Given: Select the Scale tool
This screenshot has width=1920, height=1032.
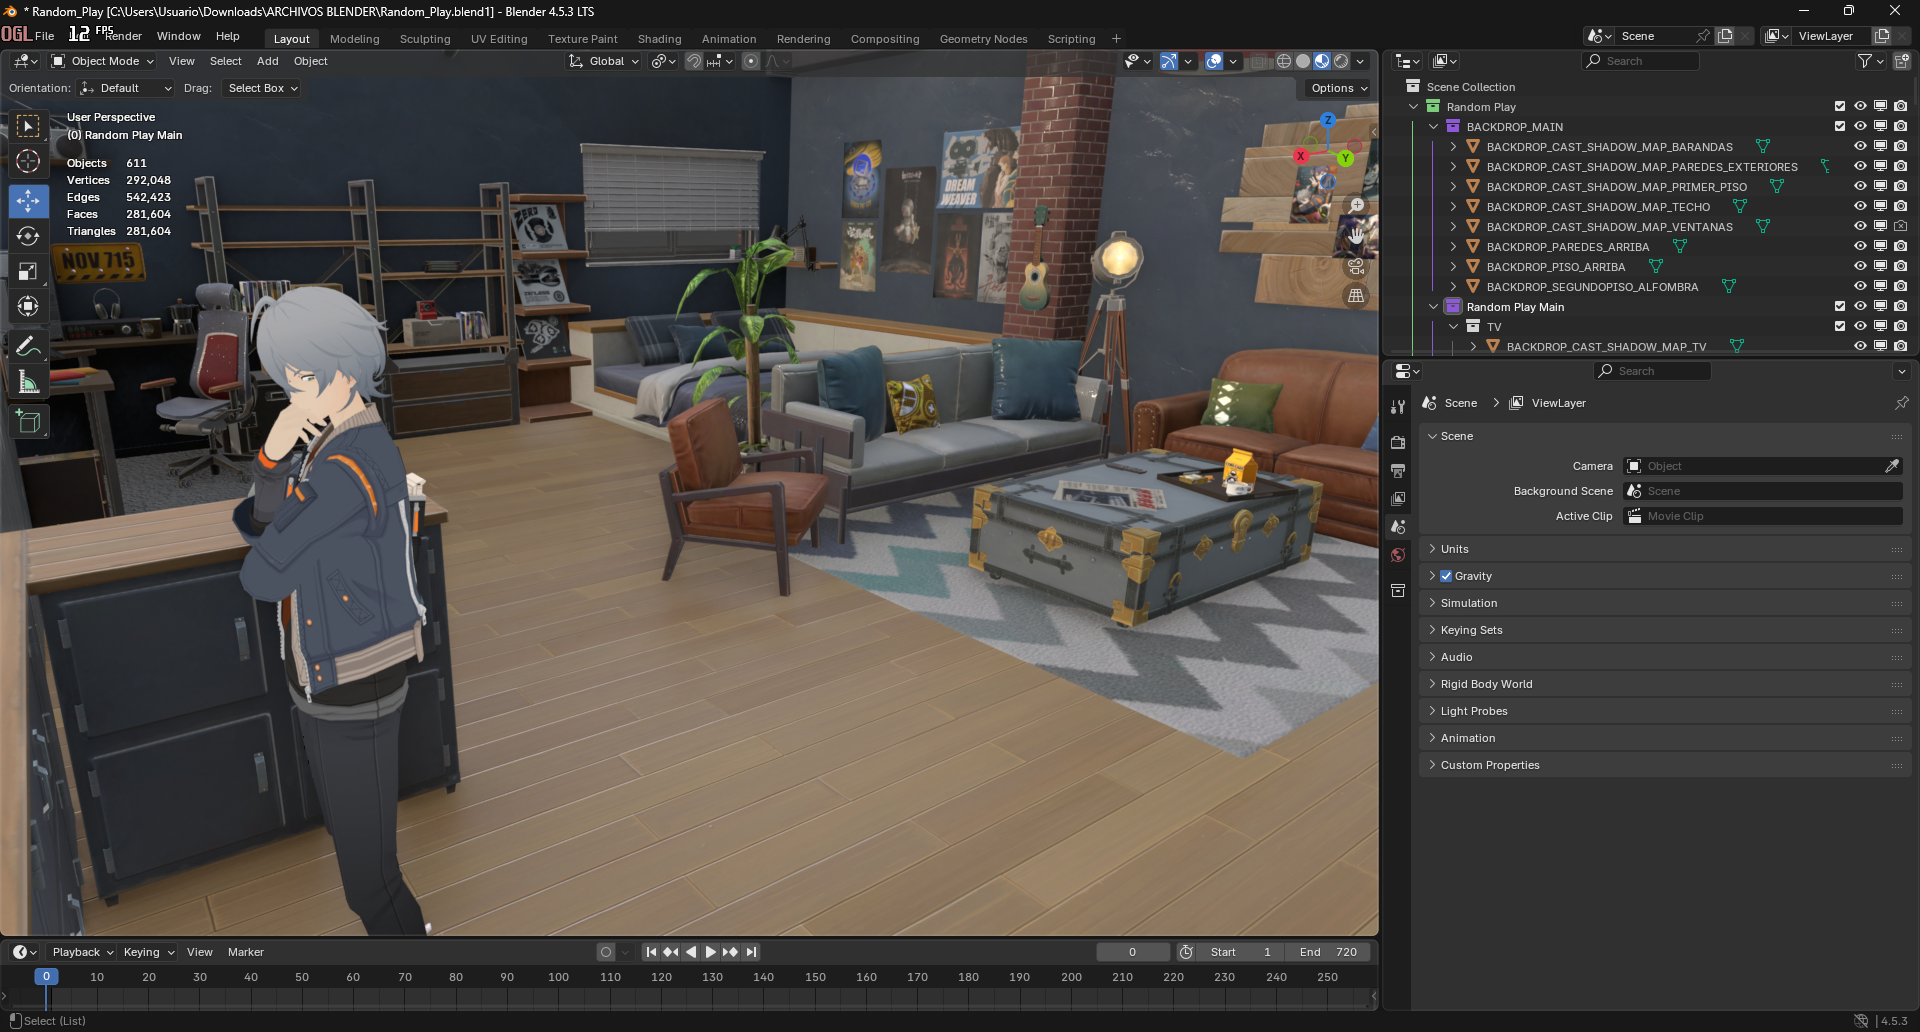Looking at the screenshot, I should pos(28,272).
